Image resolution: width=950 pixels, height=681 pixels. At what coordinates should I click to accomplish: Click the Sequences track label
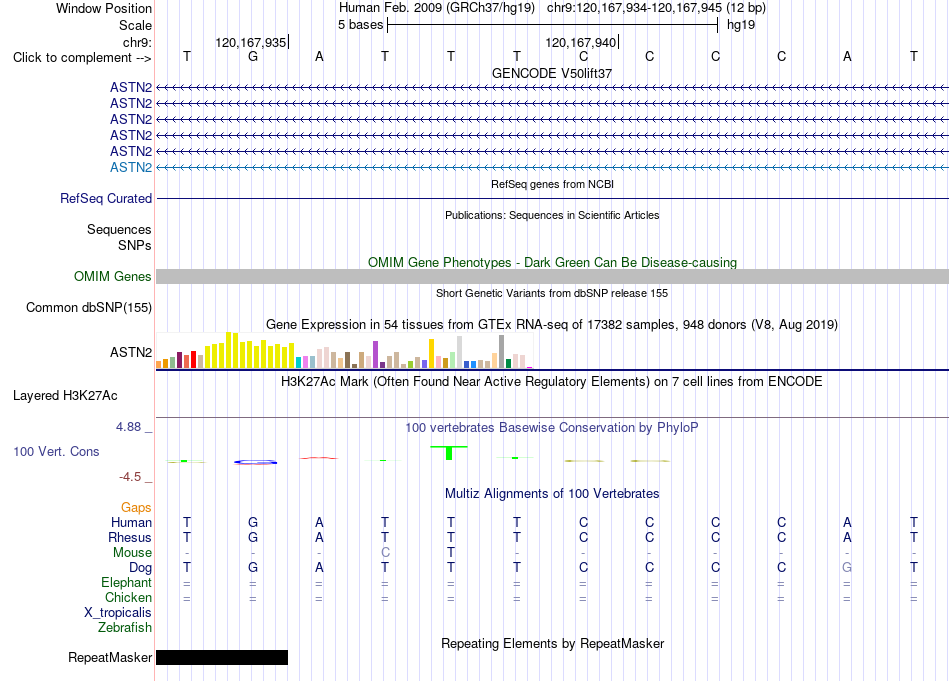click(119, 230)
